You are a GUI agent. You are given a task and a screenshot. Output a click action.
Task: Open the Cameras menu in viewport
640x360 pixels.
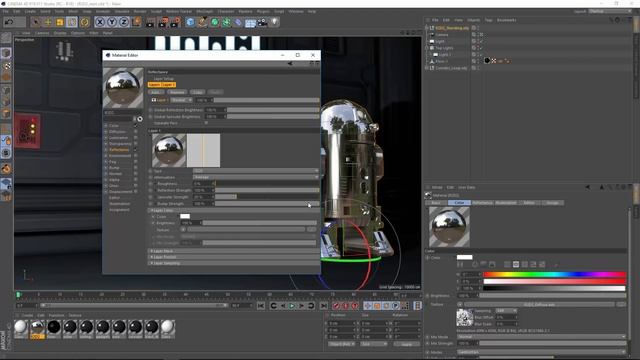42,33
